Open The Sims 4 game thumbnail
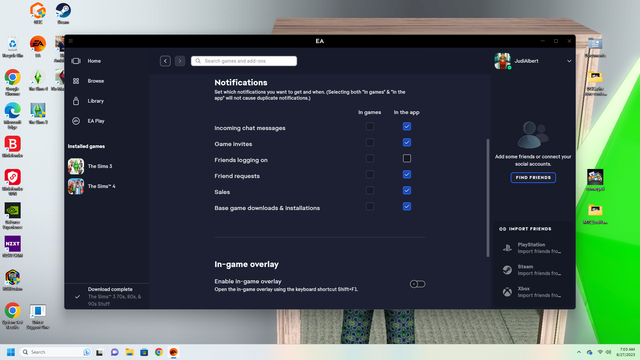The image size is (640, 360). point(76,186)
